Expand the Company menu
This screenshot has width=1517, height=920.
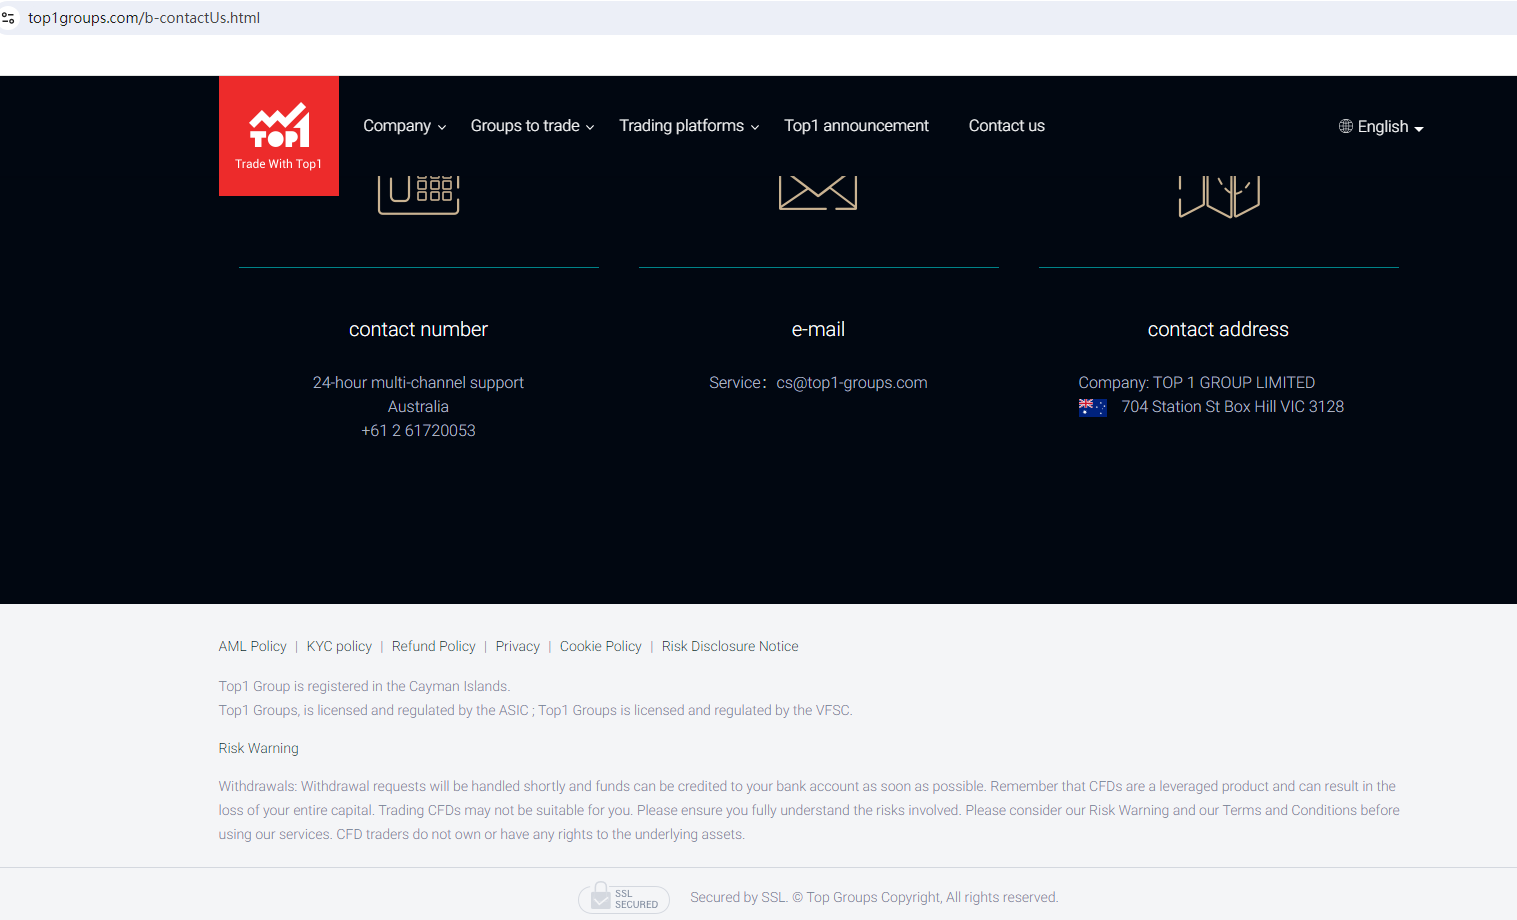[405, 126]
